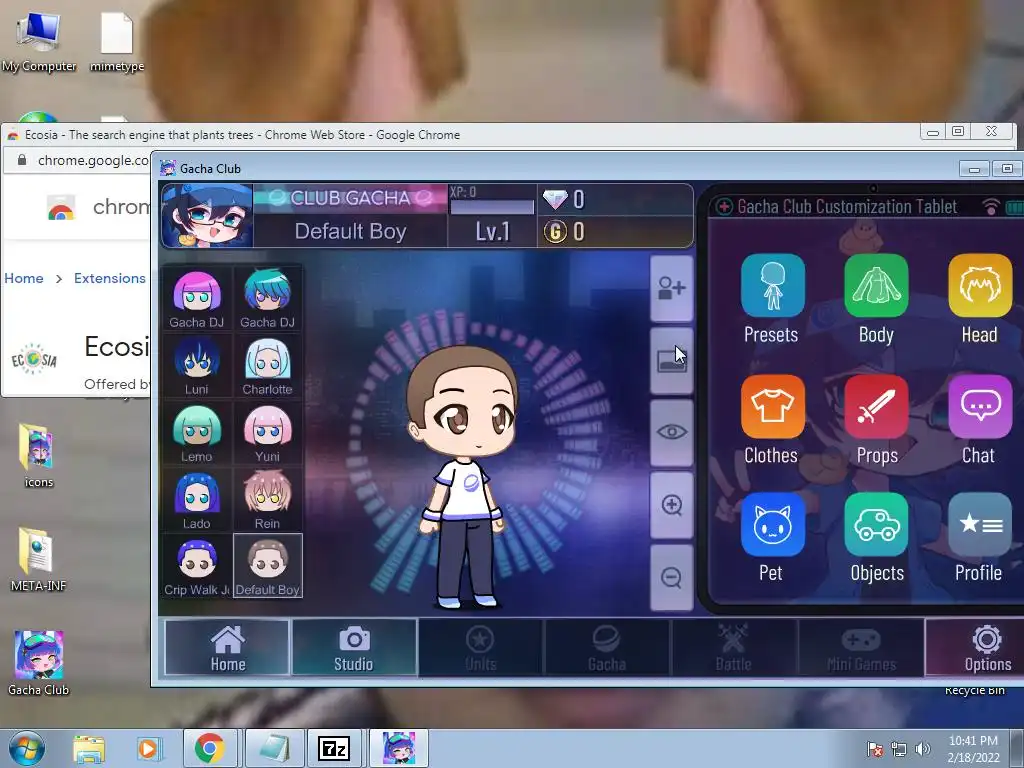Viewport: 1024px width, 768px height.
Task: Select the Default Boy character slot
Action: tap(267, 566)
